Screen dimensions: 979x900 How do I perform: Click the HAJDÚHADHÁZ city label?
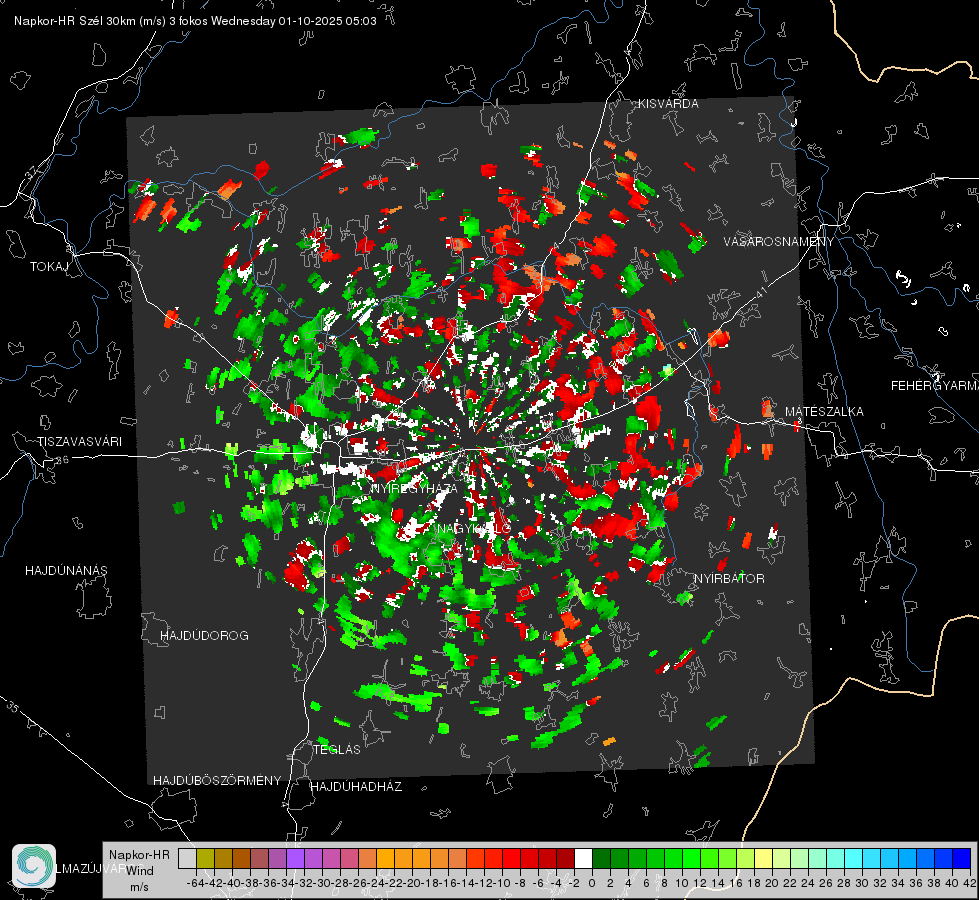pos(356,786)
